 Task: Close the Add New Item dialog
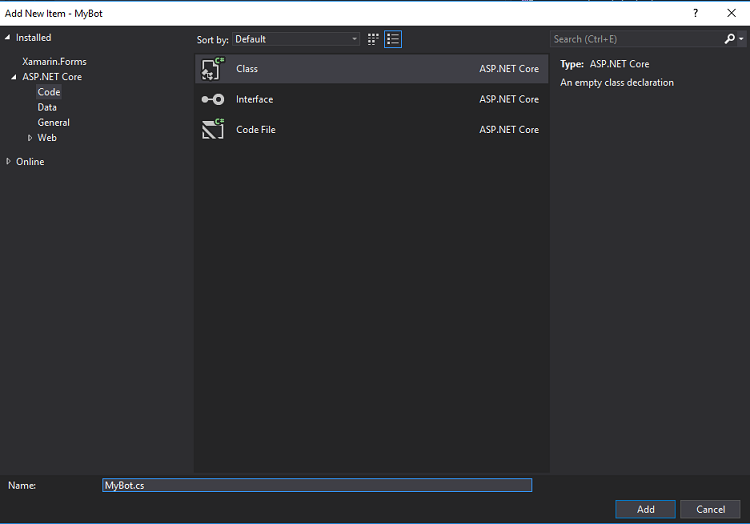pos(731,13)
